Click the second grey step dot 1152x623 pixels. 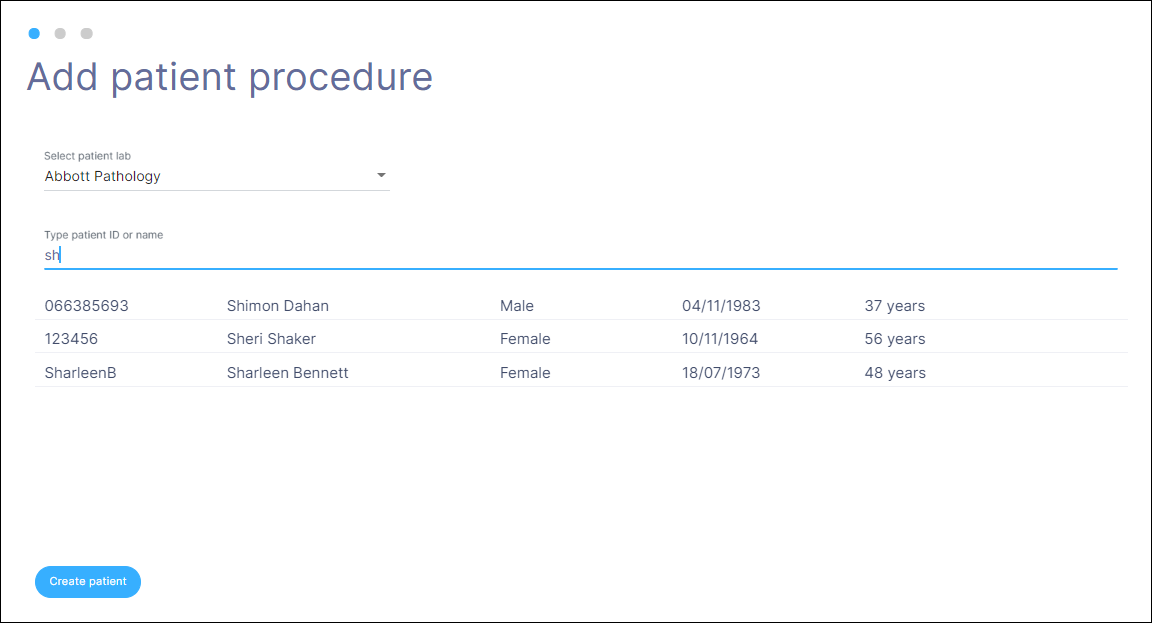pos(60,34)
